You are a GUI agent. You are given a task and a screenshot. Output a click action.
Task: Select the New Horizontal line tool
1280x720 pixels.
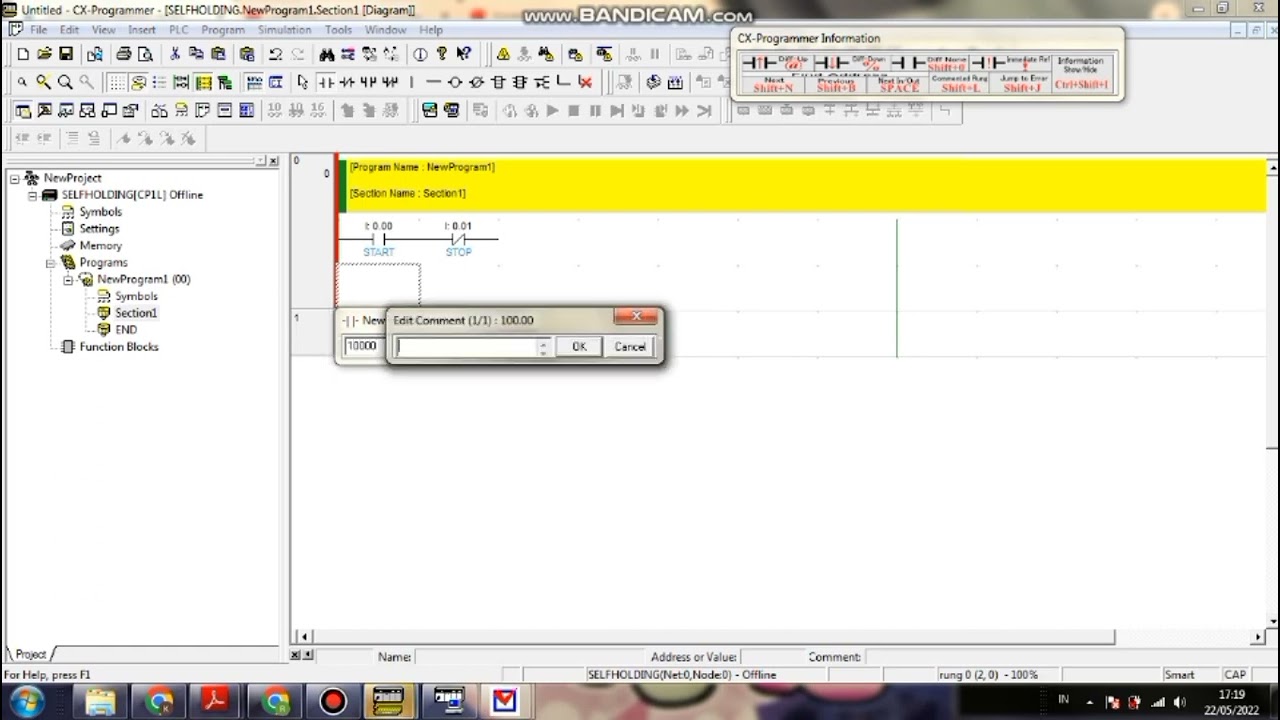433,82
